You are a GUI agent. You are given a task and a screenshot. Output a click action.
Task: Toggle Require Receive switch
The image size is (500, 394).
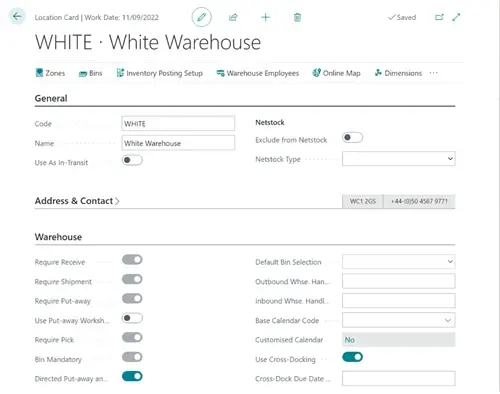[132, 260]
